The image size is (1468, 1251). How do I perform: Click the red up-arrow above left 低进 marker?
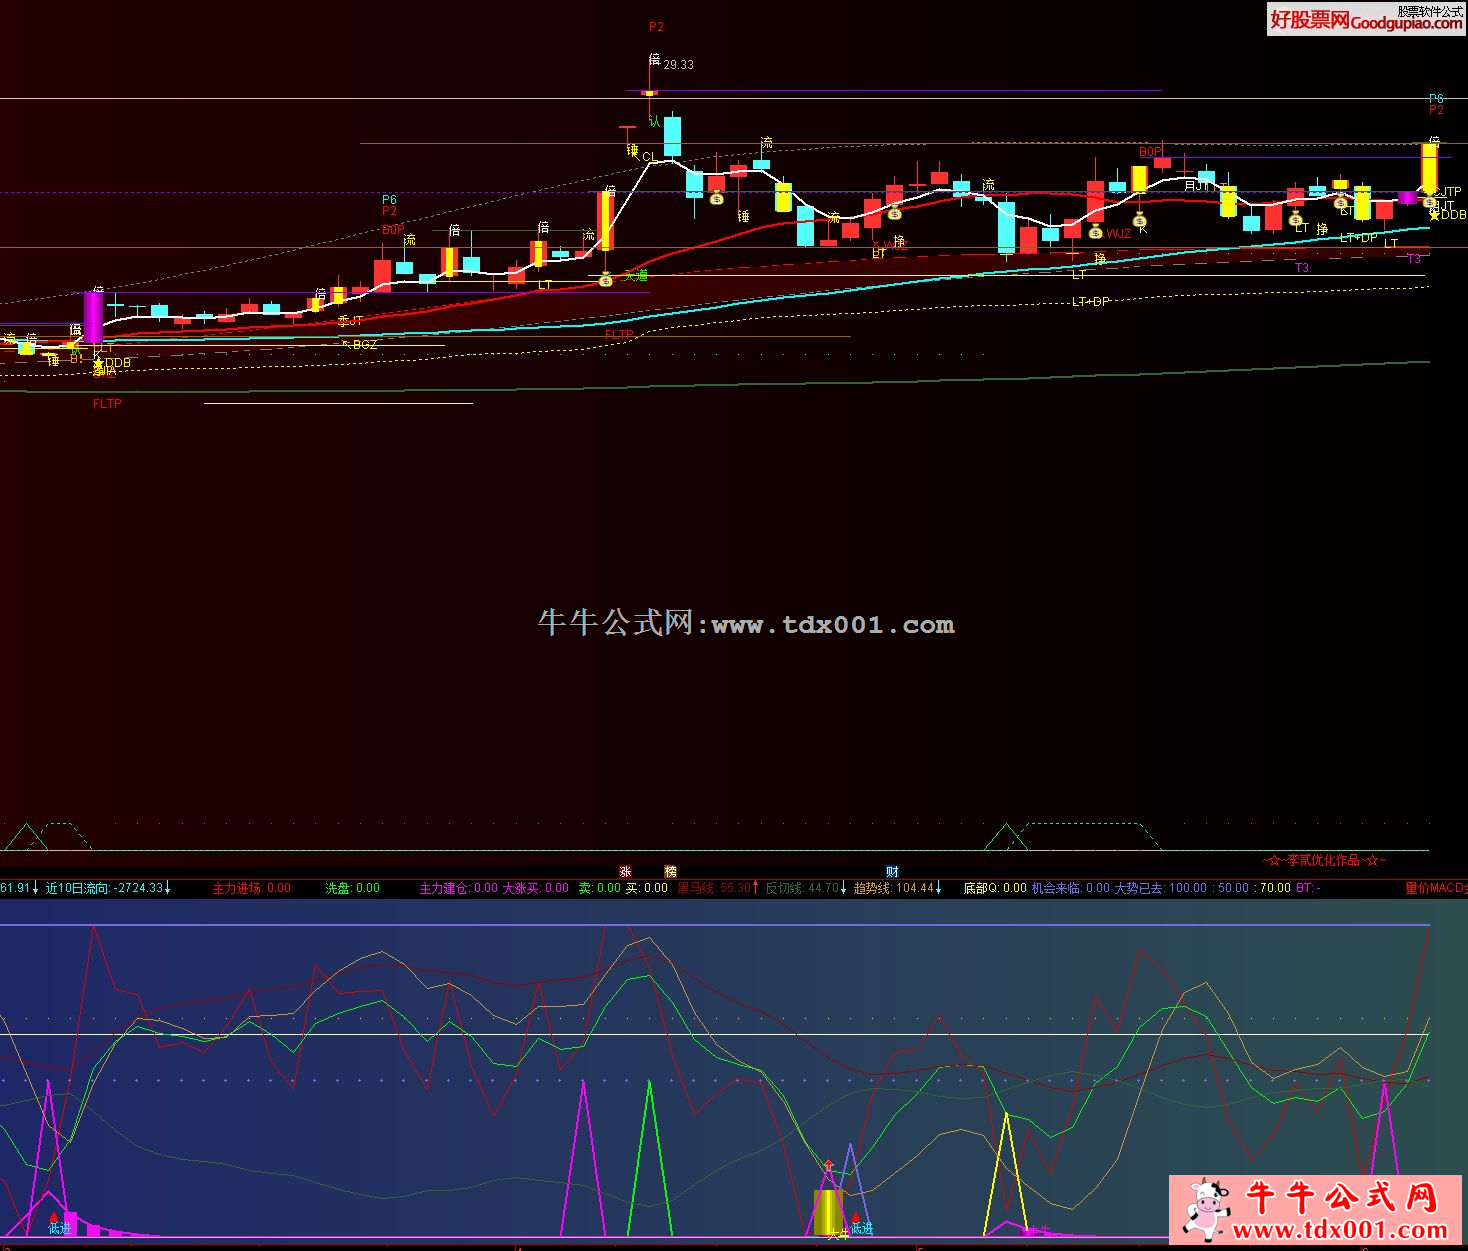coord(54,1217)
